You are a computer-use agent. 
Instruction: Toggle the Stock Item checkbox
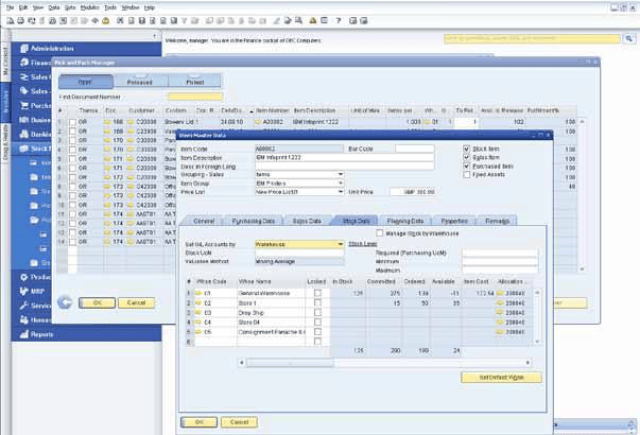pos(467,149)
